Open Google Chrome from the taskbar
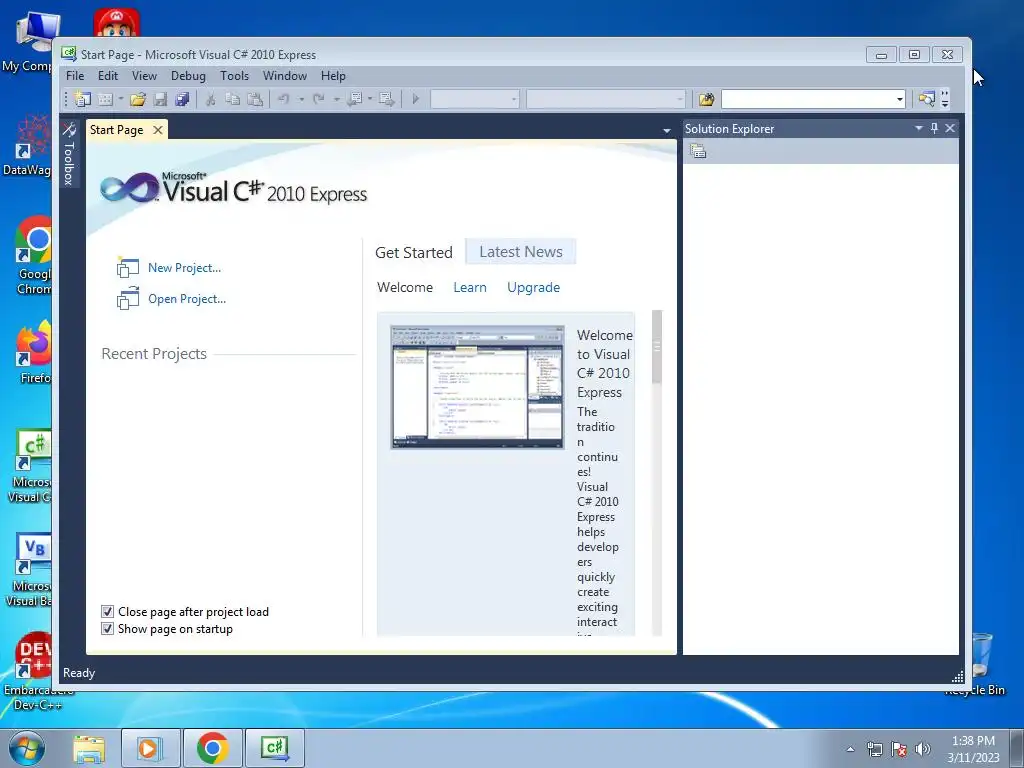1024x768 pixels. [x=212, y=748]
